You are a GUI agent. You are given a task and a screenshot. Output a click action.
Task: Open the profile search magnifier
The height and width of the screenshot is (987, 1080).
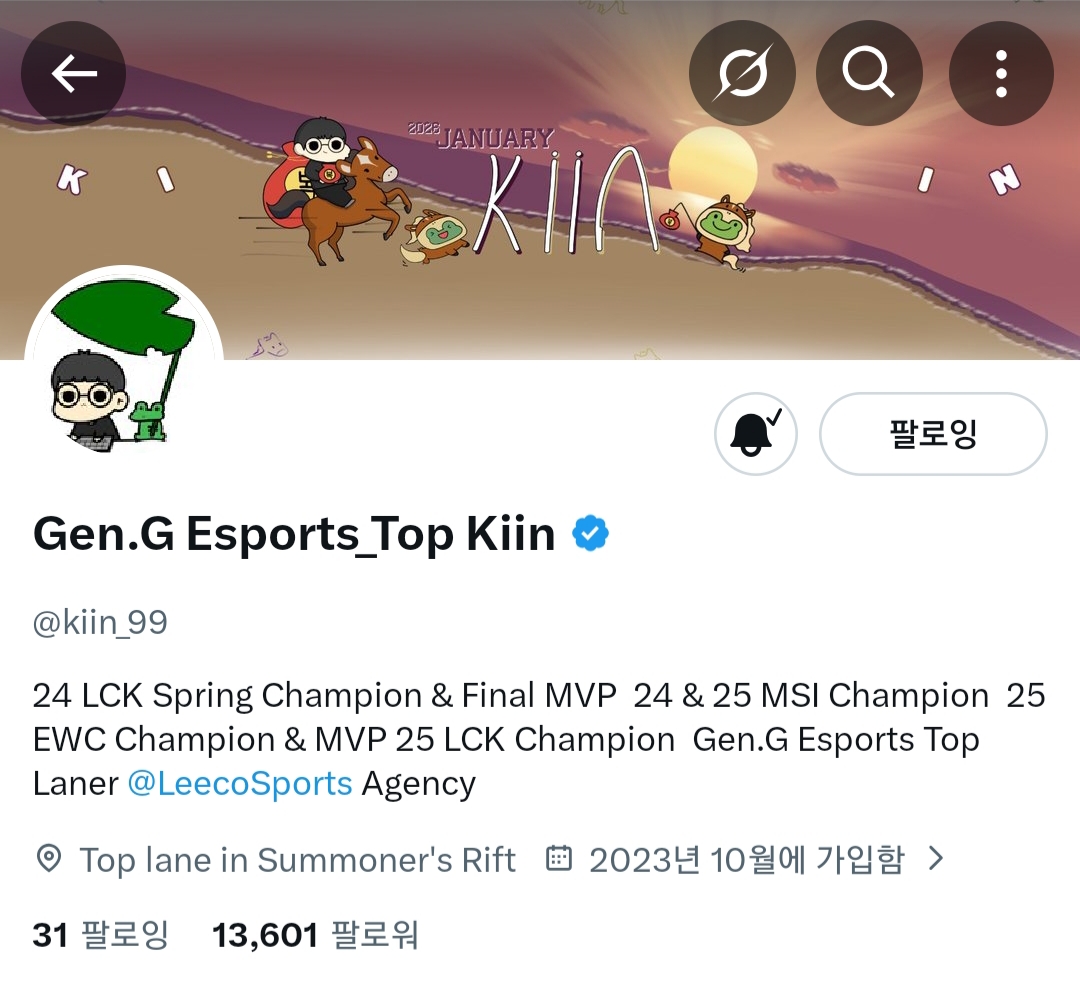pyautogui.click(x=869, y=73)
